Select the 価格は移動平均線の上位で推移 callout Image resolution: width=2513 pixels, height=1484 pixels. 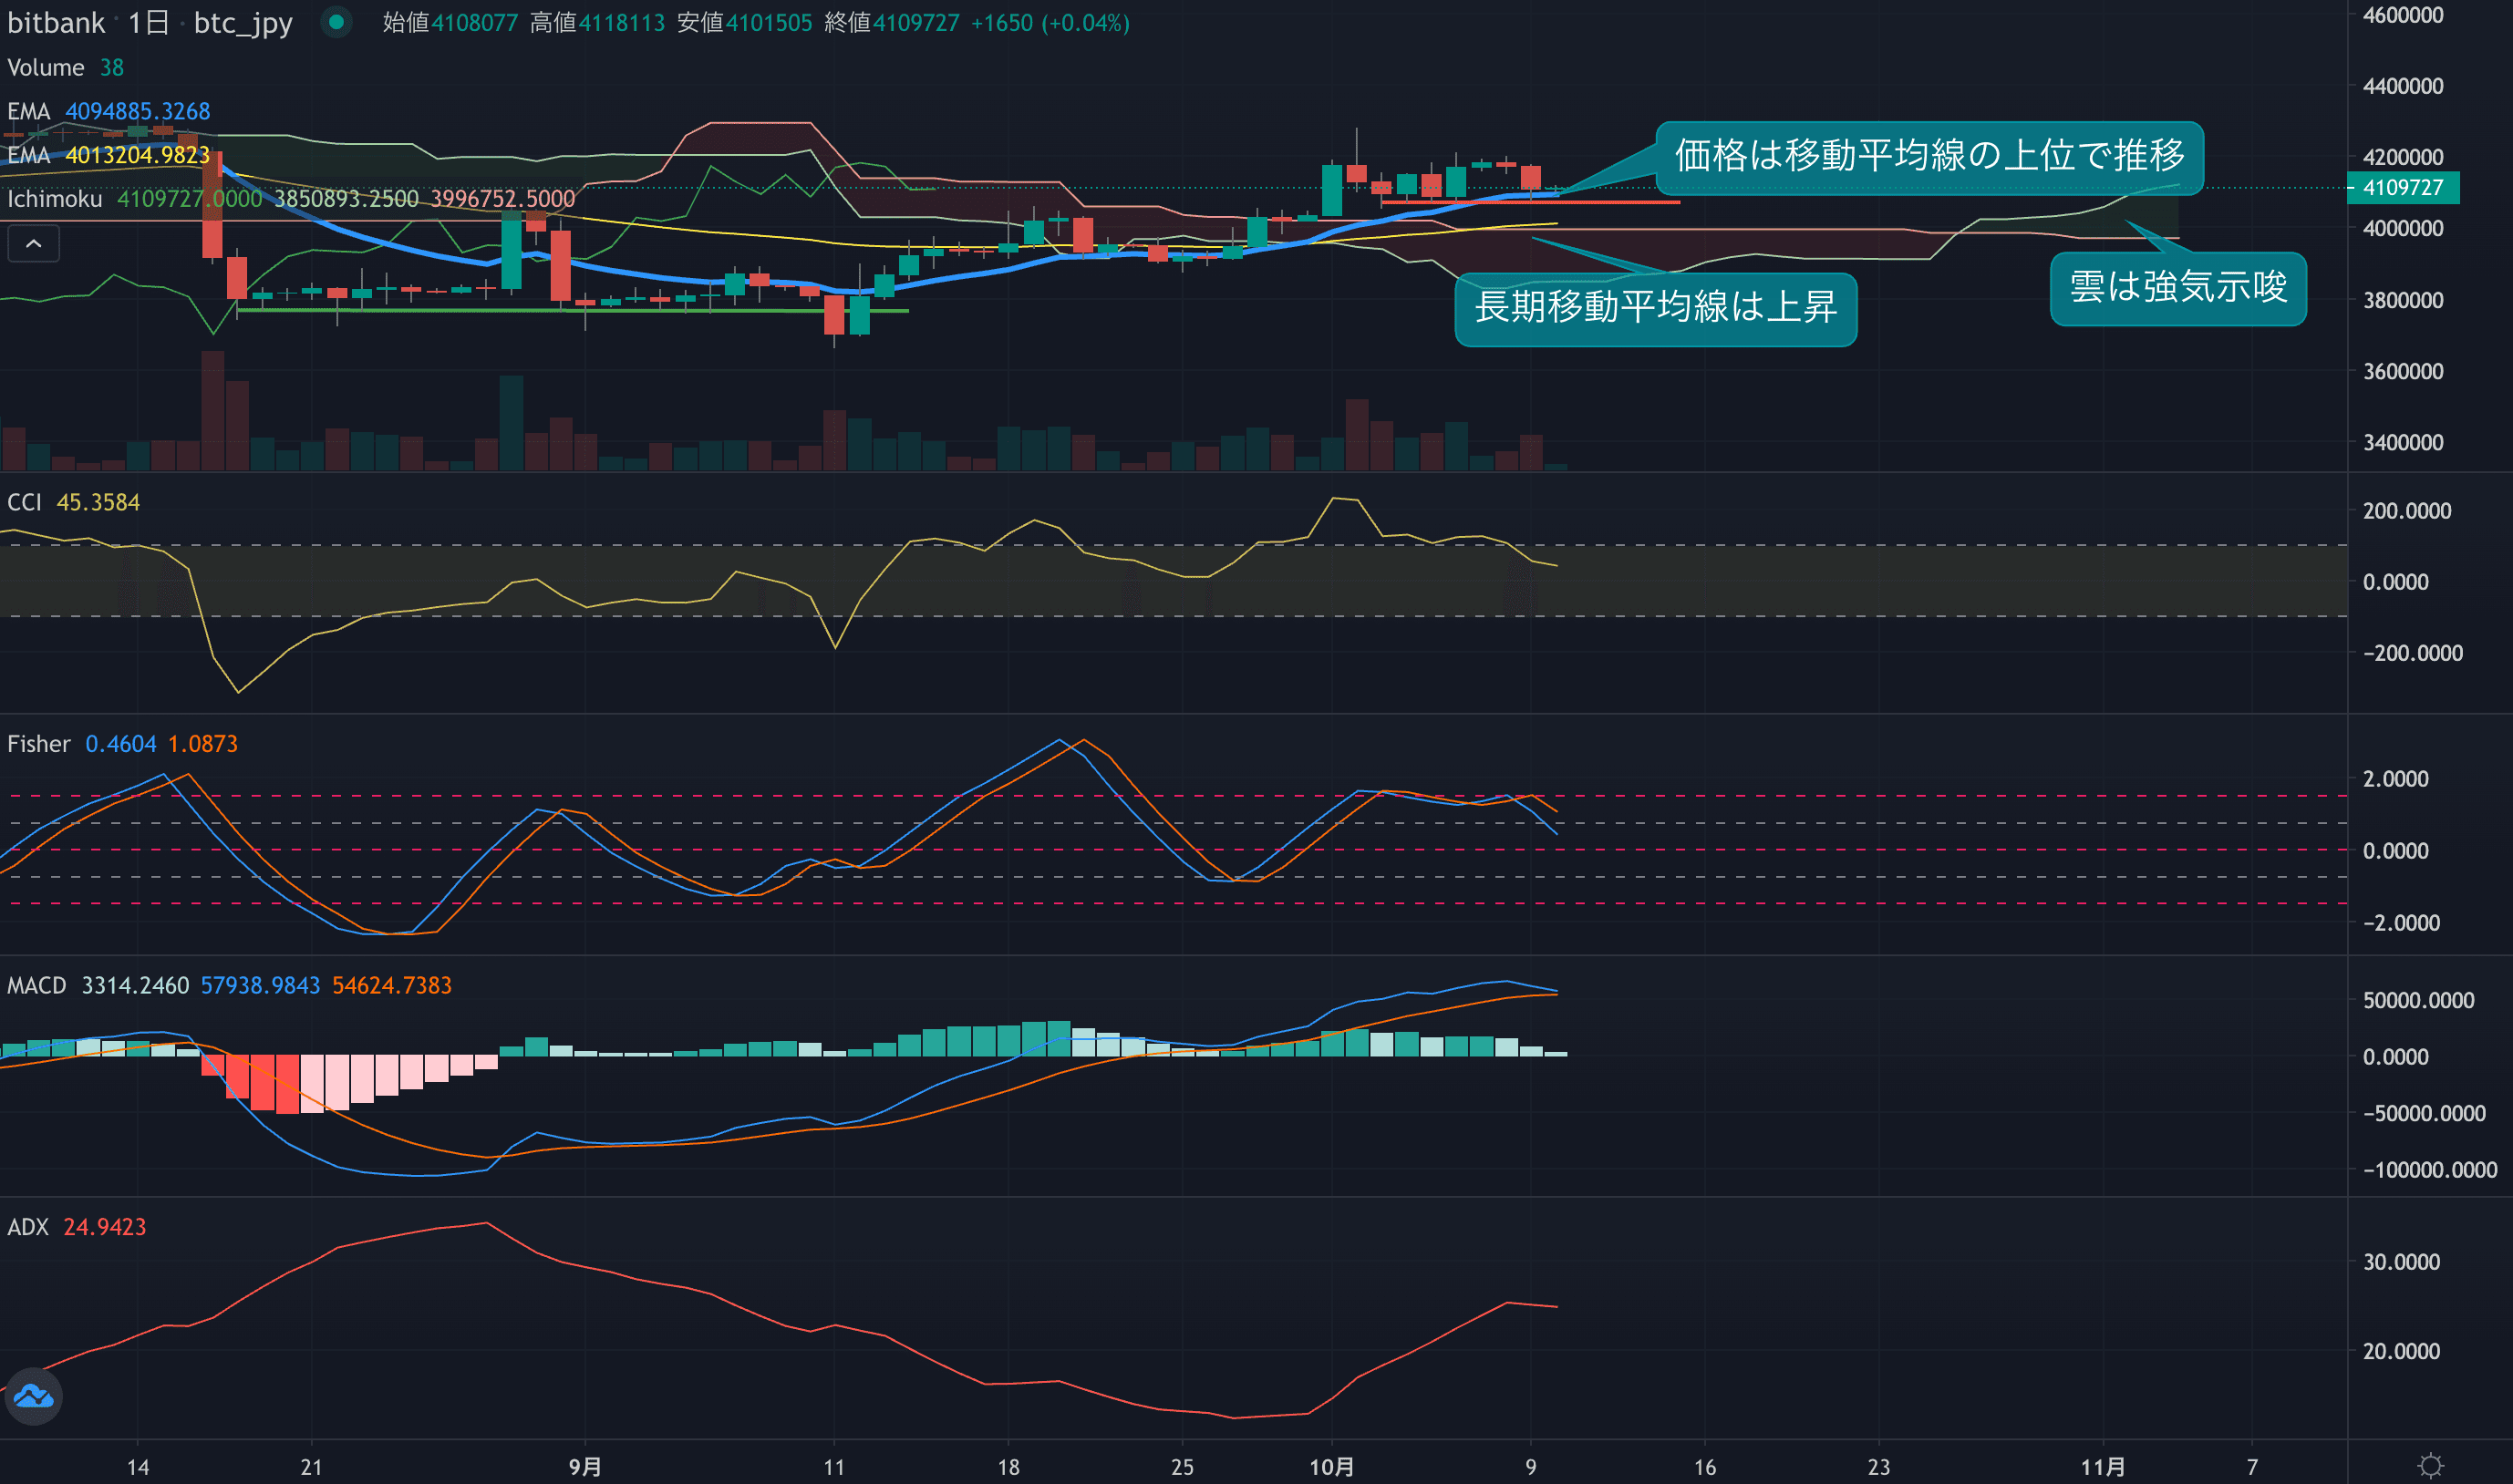[x=1929, y=157]
